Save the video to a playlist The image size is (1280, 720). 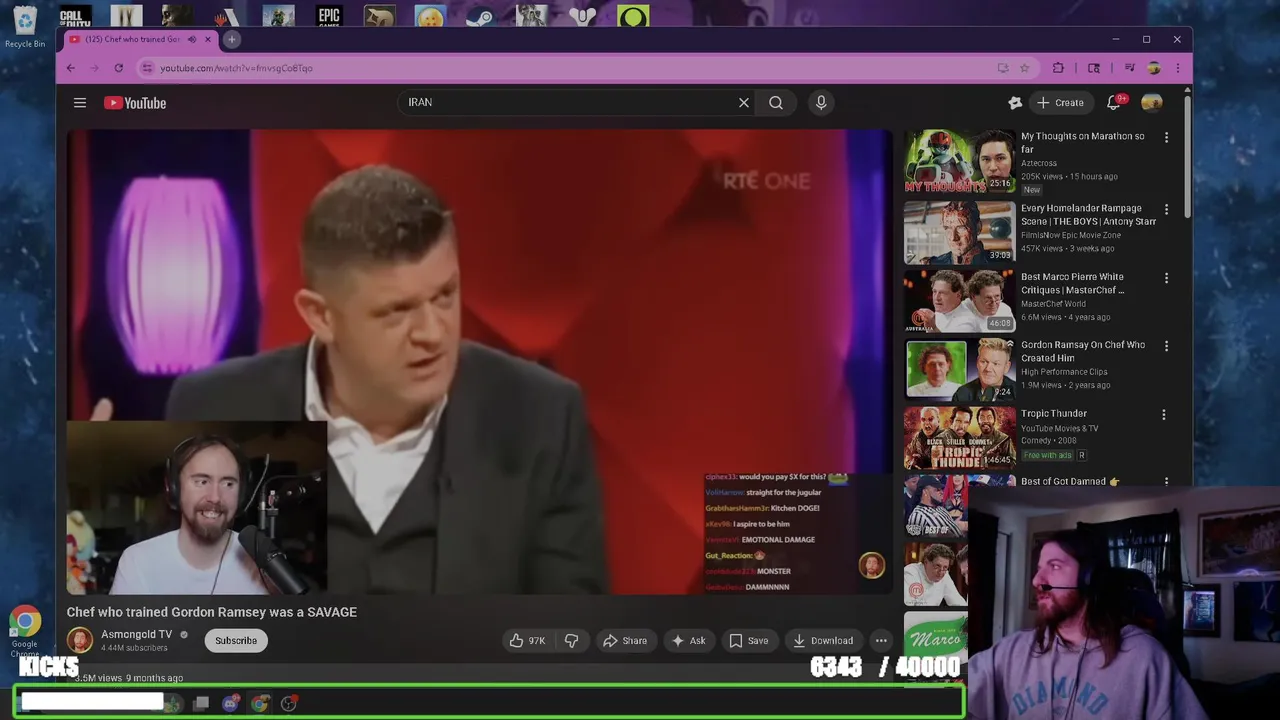748,640
